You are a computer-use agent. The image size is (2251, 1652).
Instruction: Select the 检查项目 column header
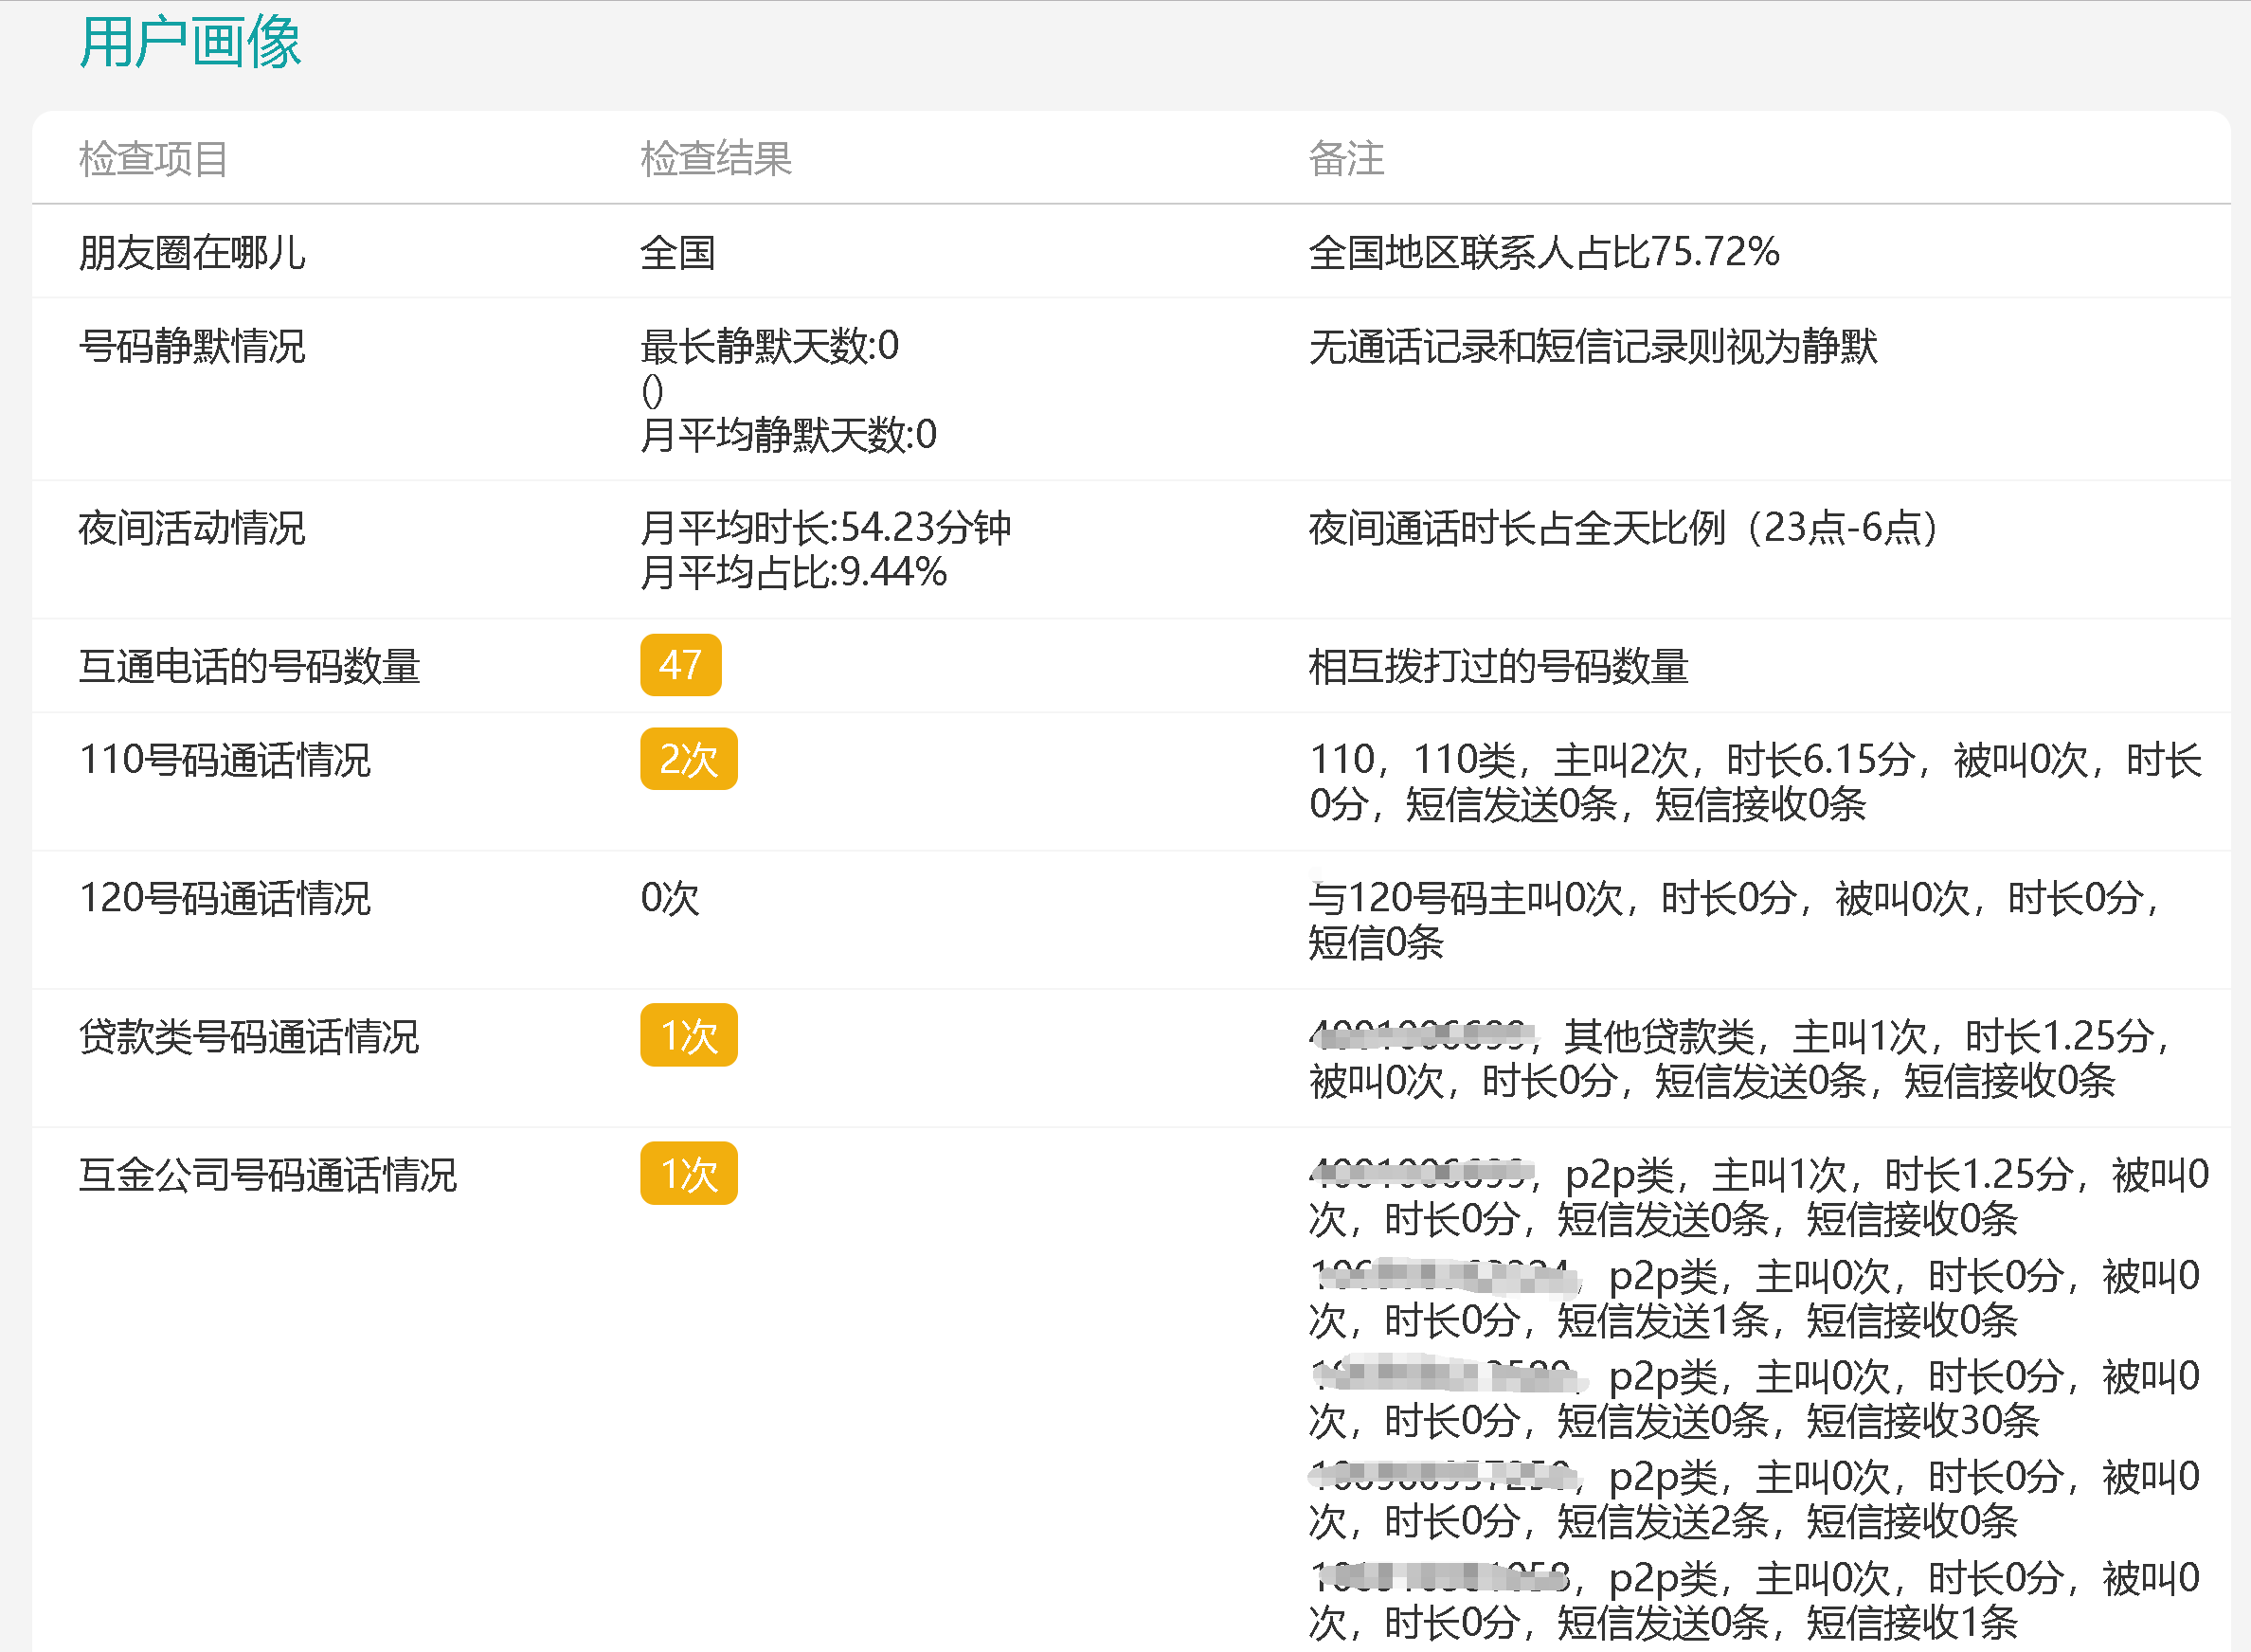154,159
